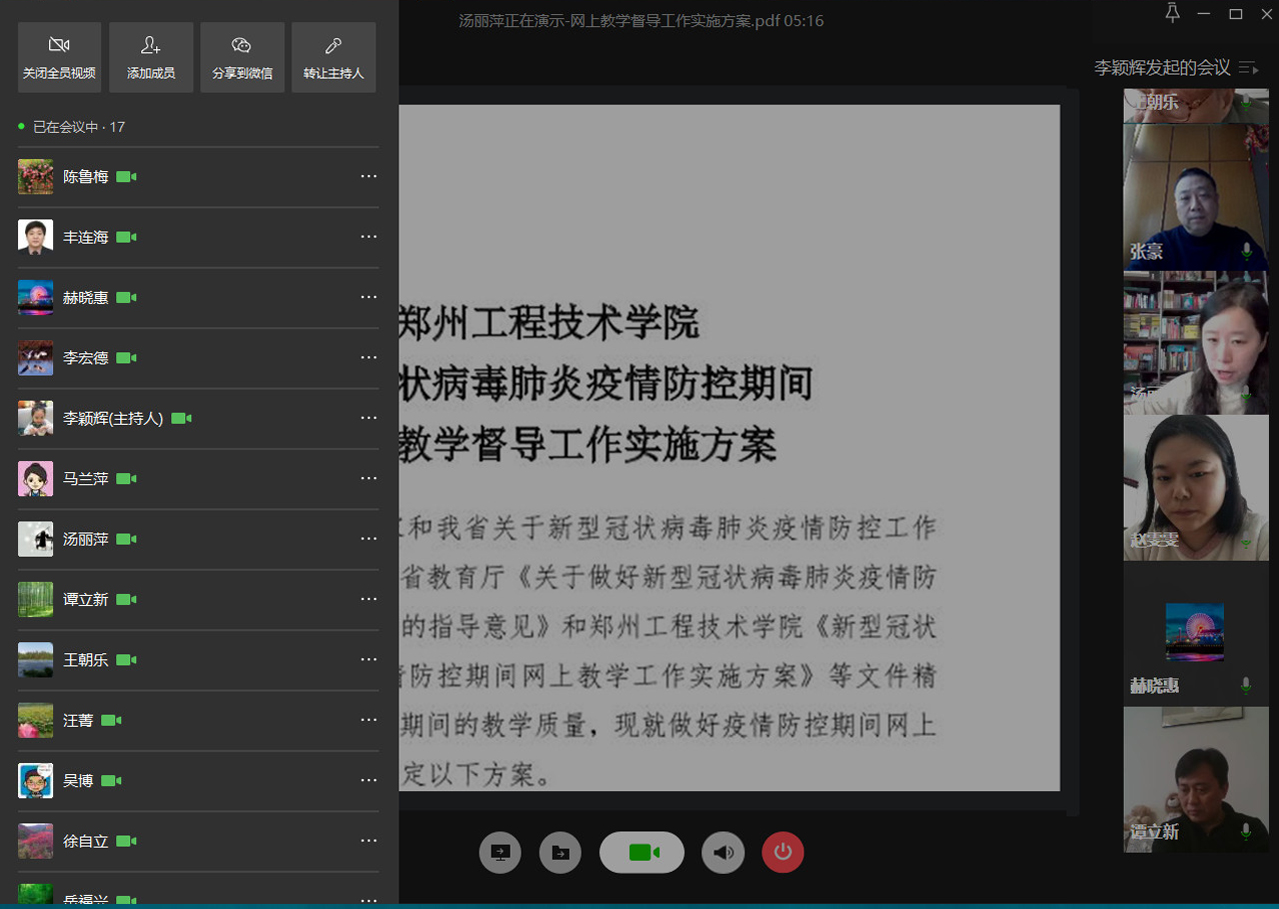Open more options for 汪菁

tap(369, 720)
